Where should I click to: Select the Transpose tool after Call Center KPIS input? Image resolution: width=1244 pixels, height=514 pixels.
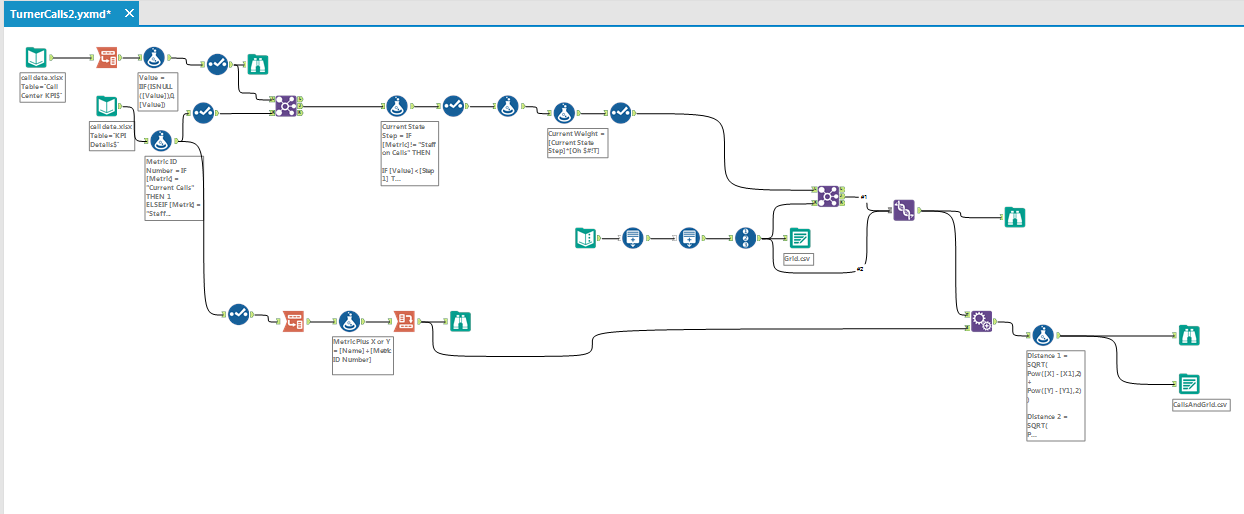108,58
